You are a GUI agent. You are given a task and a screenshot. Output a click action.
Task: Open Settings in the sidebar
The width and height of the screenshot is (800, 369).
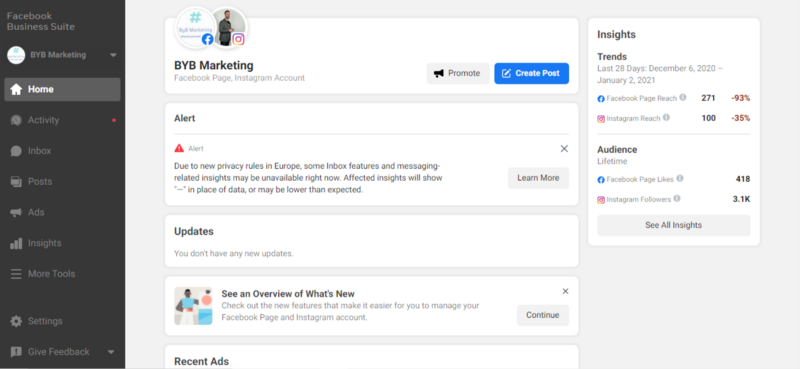pyautogui.click(x=62, y=321)
